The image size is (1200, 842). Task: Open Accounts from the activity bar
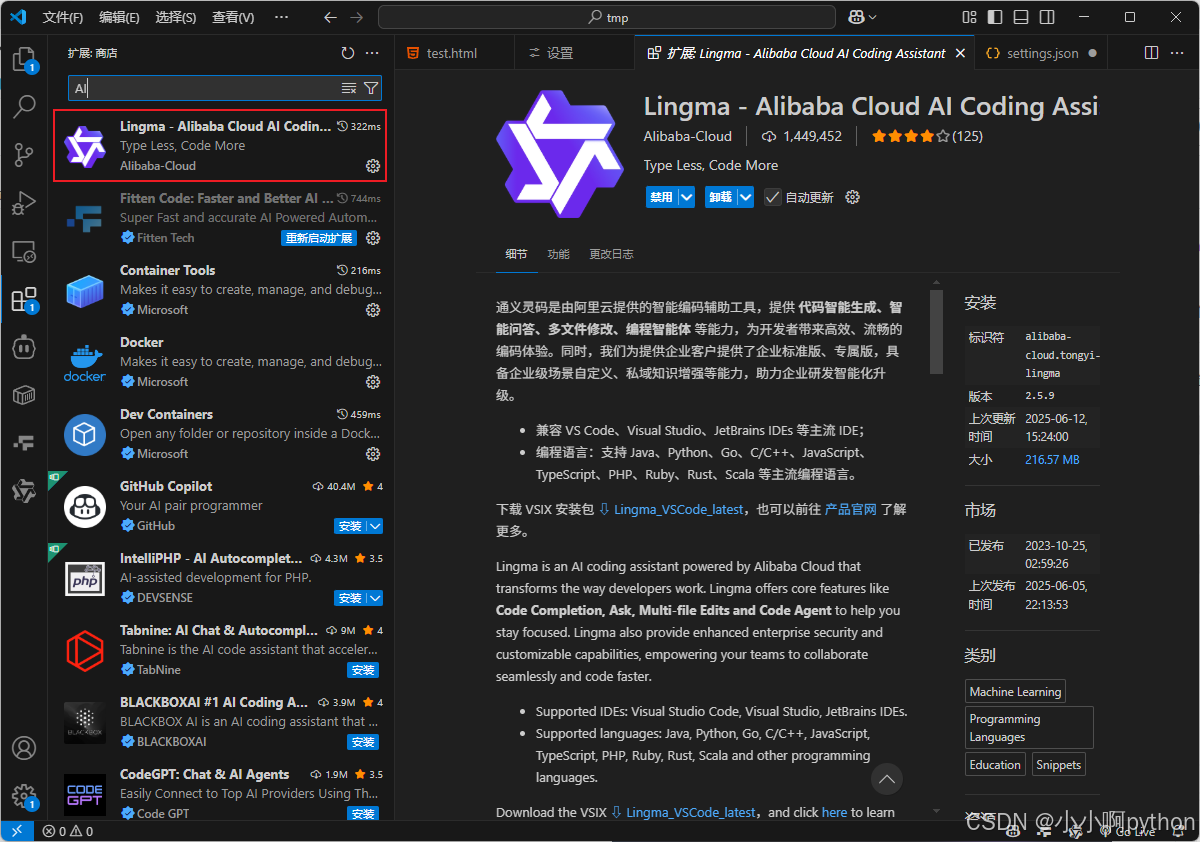[24, 748]
